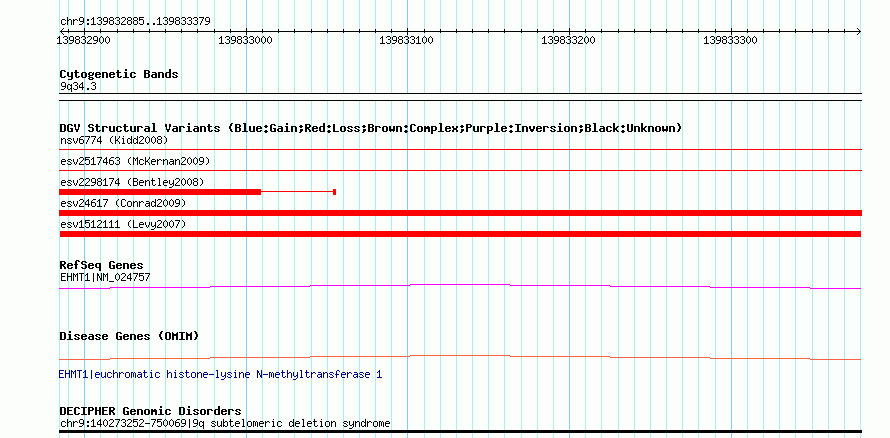This screenshot has width=890, height=438.
Task: Open variant esv24617 (Conrad2009)
Action: tap(123, 203)
